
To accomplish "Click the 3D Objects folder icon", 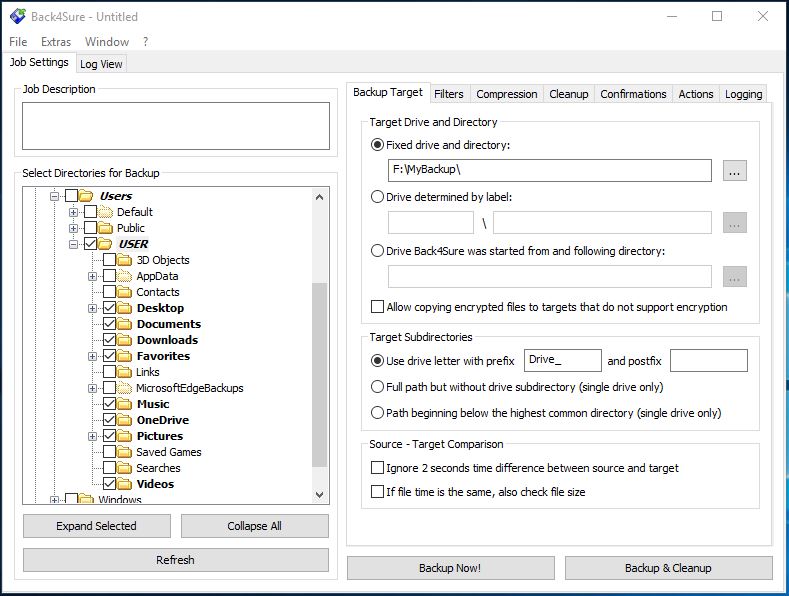I will click(x=124, y=260).
